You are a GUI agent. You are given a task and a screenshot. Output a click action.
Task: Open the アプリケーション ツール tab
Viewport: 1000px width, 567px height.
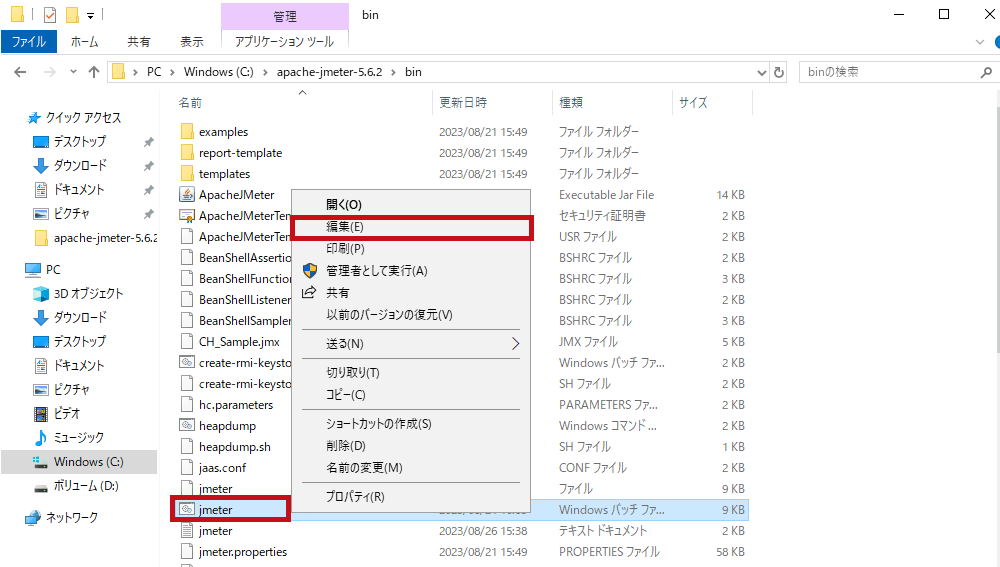point(284,42)
